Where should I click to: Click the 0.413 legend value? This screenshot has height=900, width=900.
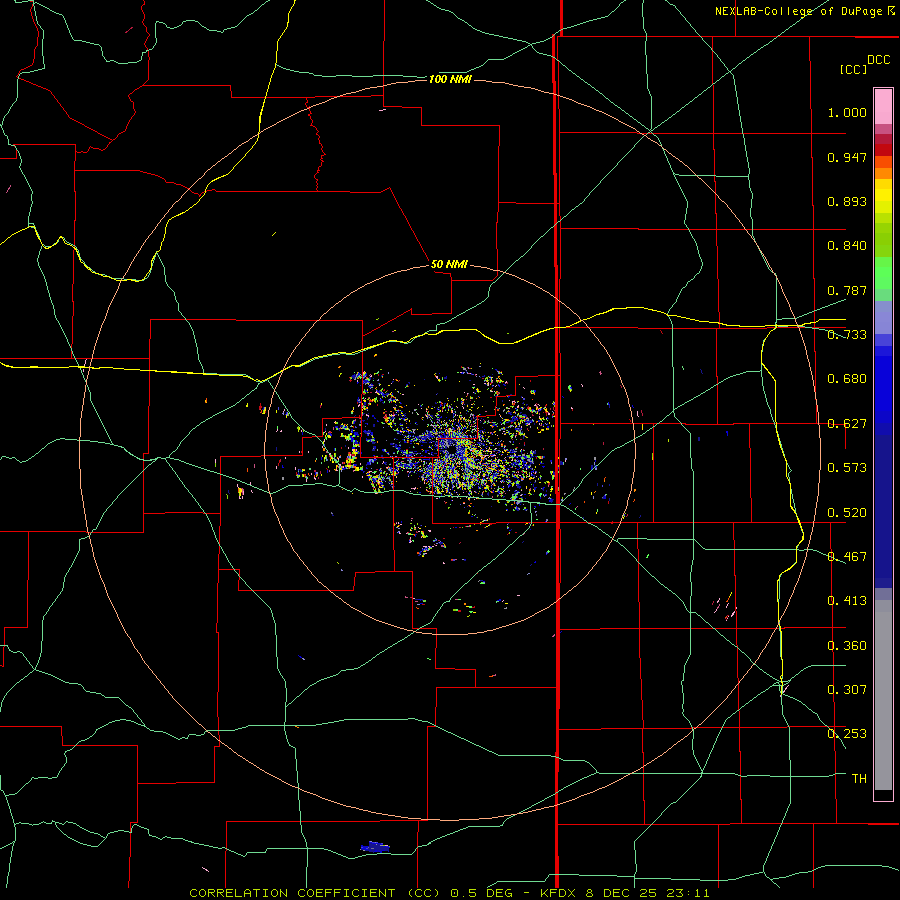(847, 601)
